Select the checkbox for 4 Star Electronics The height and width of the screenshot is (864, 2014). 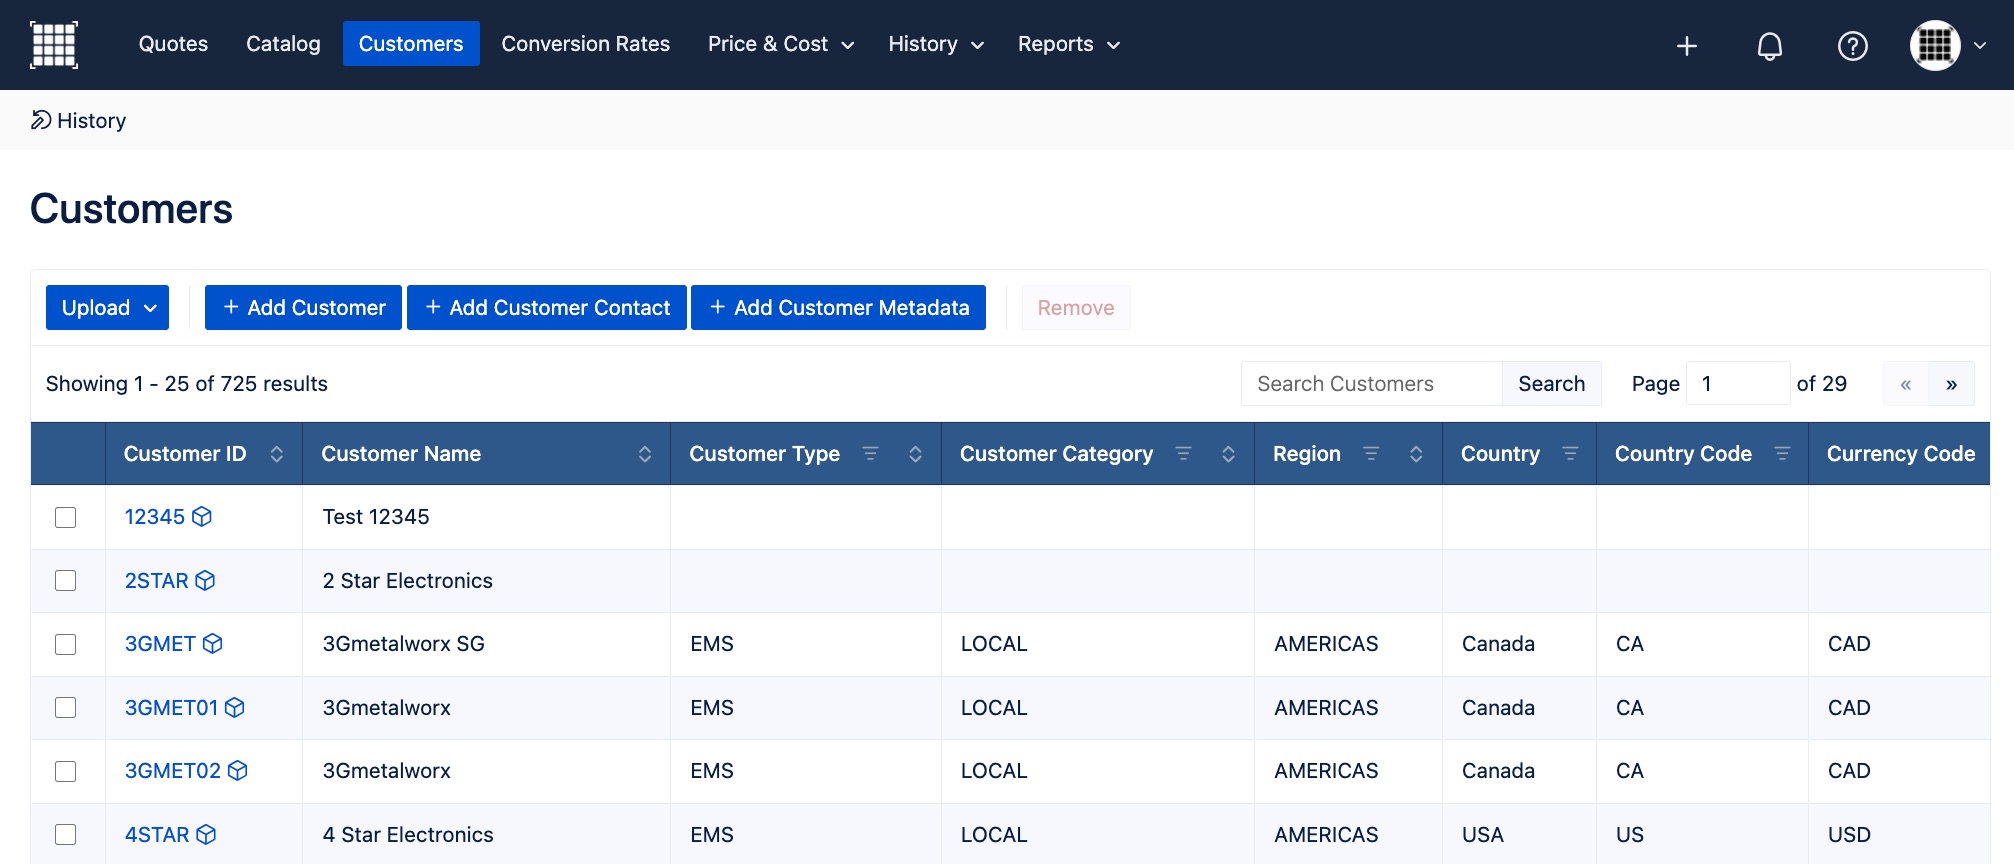click(66, 835)
